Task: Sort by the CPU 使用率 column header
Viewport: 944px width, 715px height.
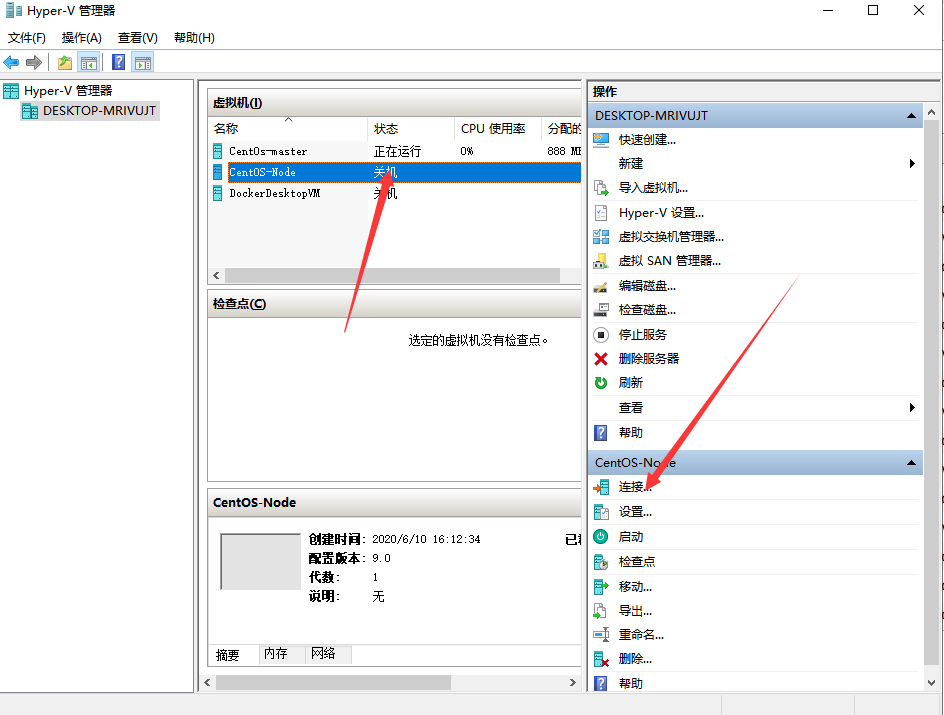Action: point(498,129)
